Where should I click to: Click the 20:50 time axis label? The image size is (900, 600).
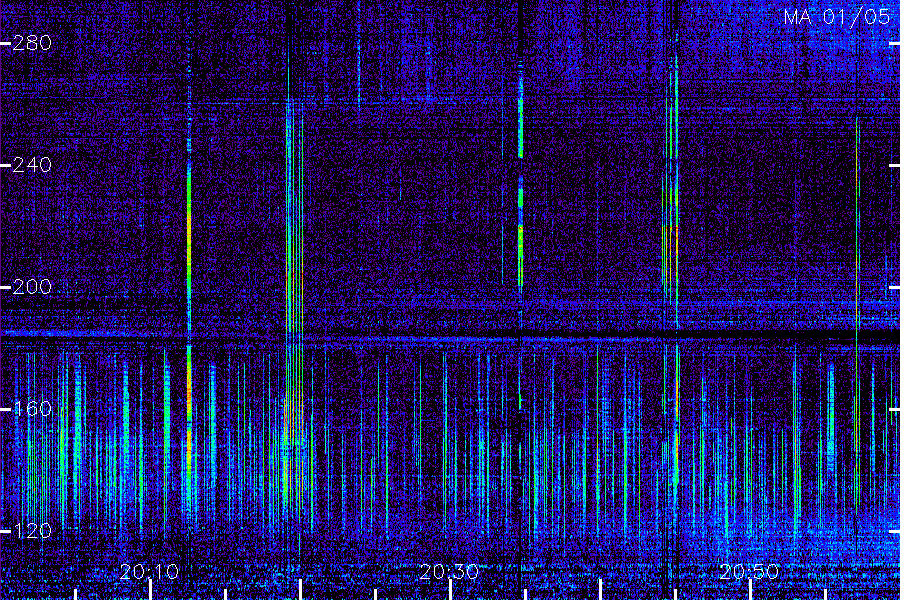click(x=749, y=572)
